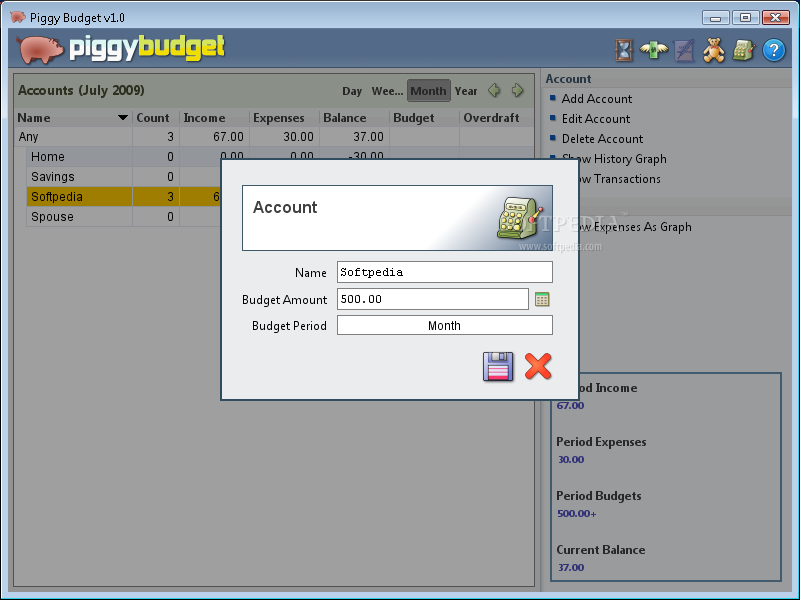Click the Name input field
The width and height of the screenshot is (800, 600).
pos(444,272)
